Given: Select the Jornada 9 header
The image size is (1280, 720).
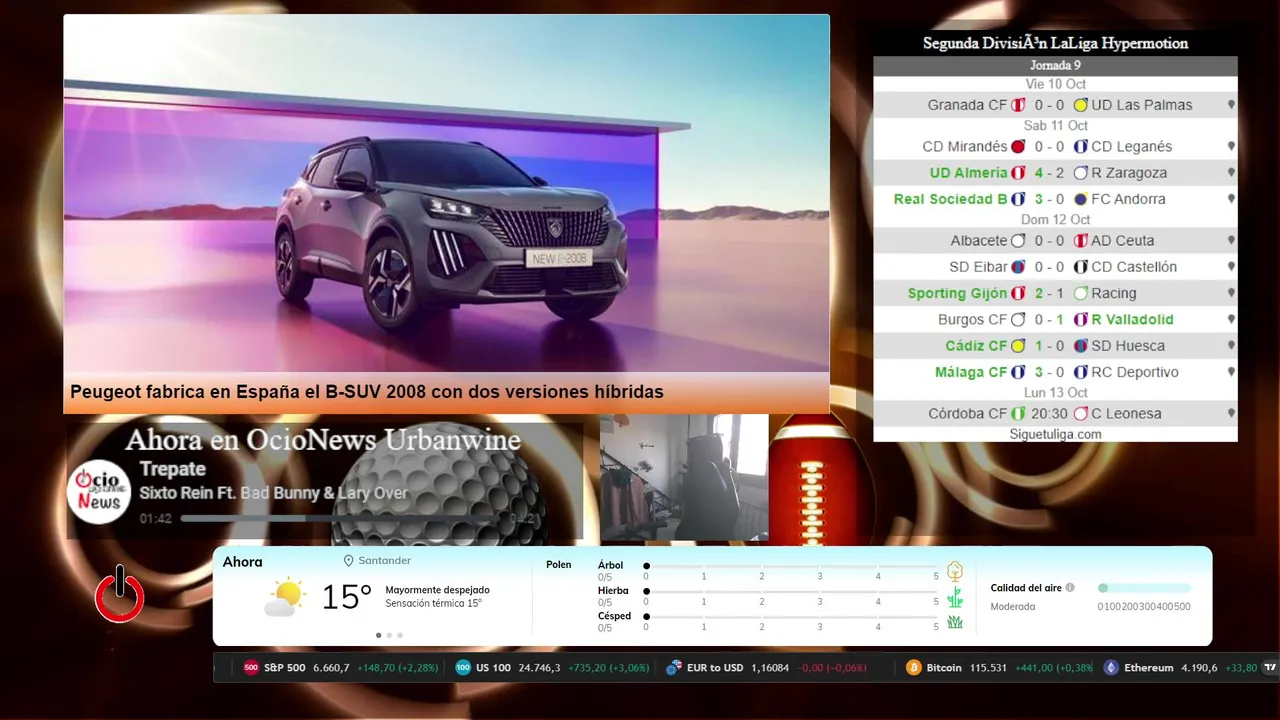Looking at the screenshot, I should pyautogui.click(x=1055, y=65).
